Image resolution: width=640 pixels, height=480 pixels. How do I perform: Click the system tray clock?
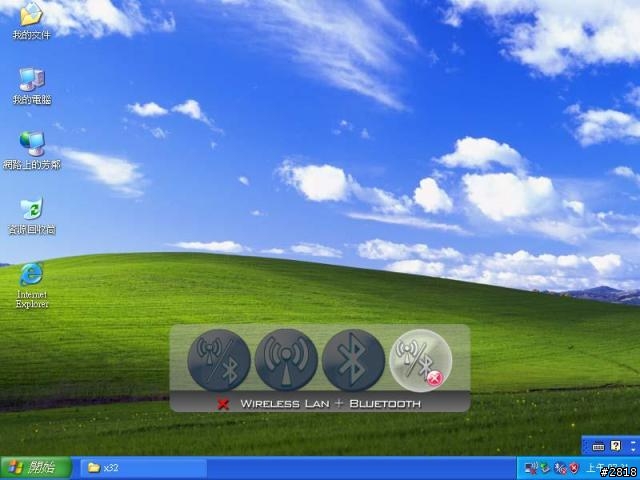609,468
